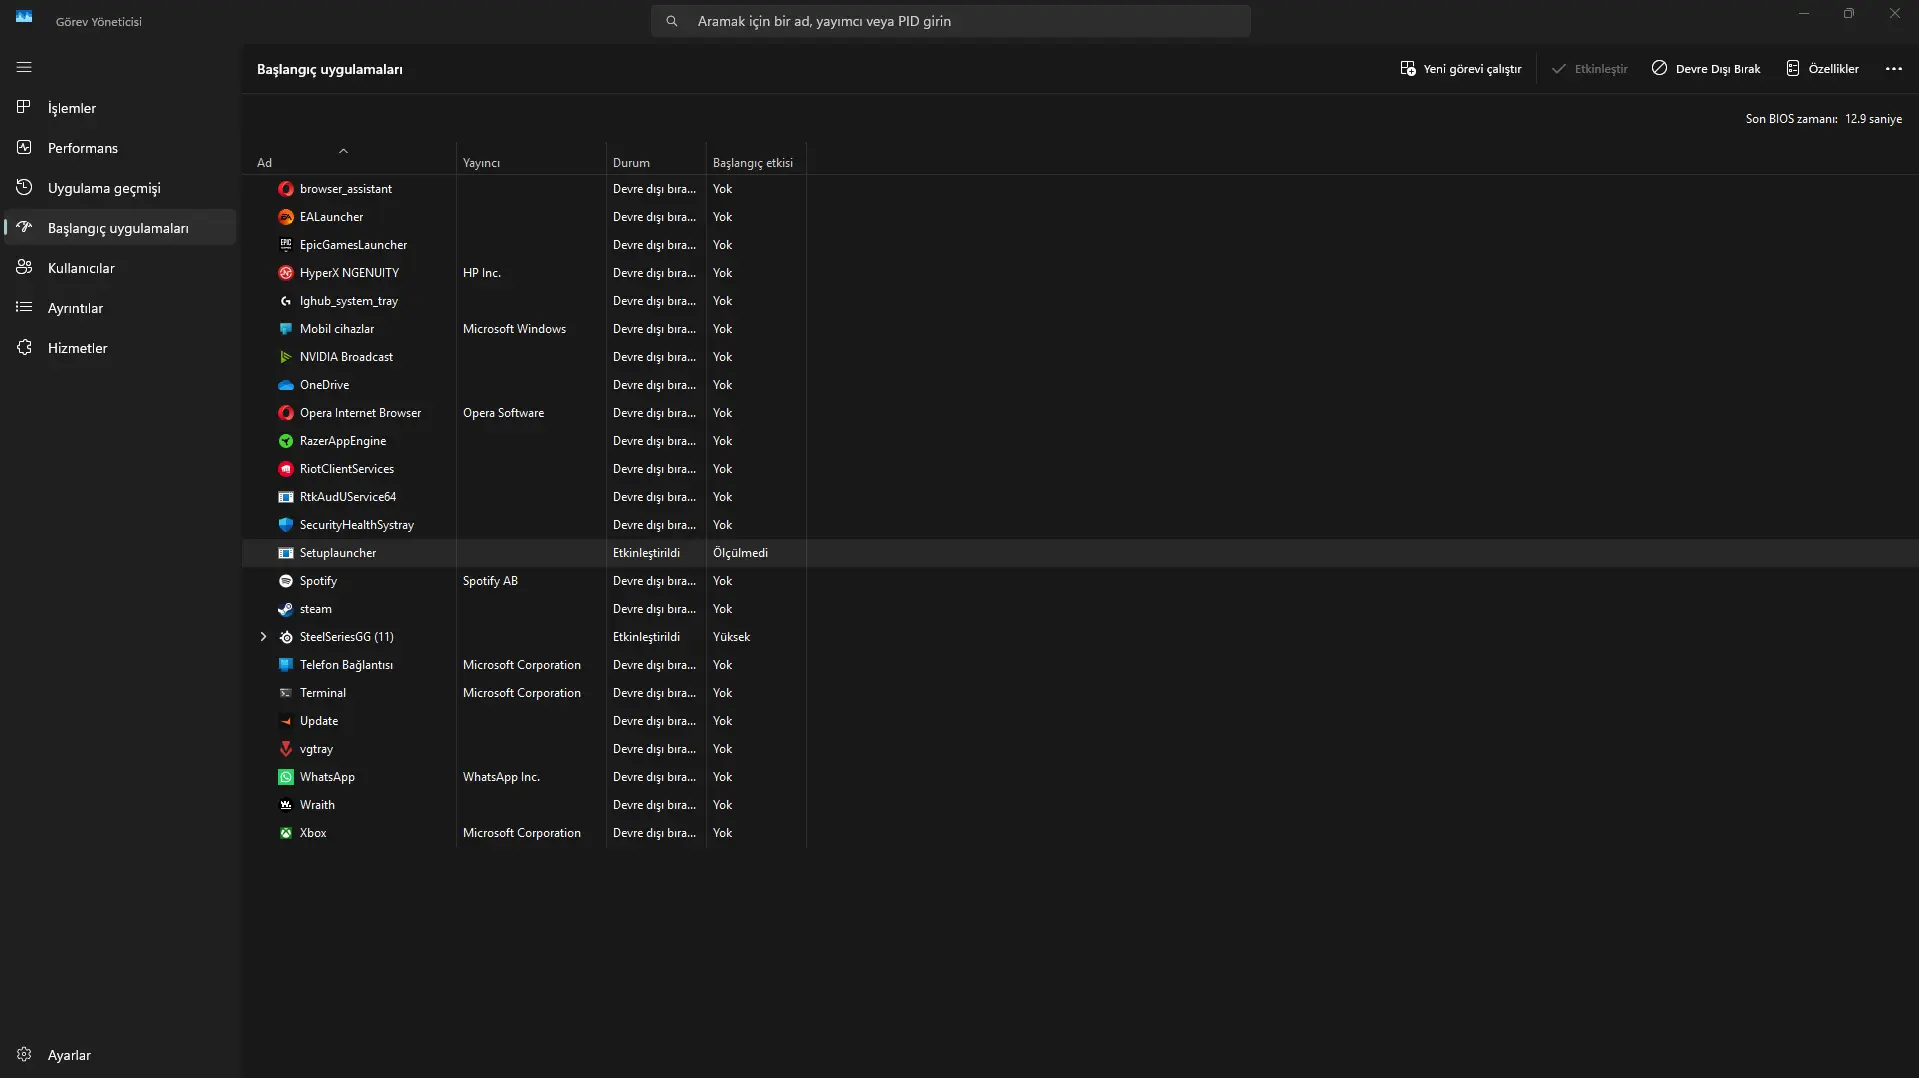
Task: Click the Telefon Bağlantısı icon
Action: coord(286,665)
